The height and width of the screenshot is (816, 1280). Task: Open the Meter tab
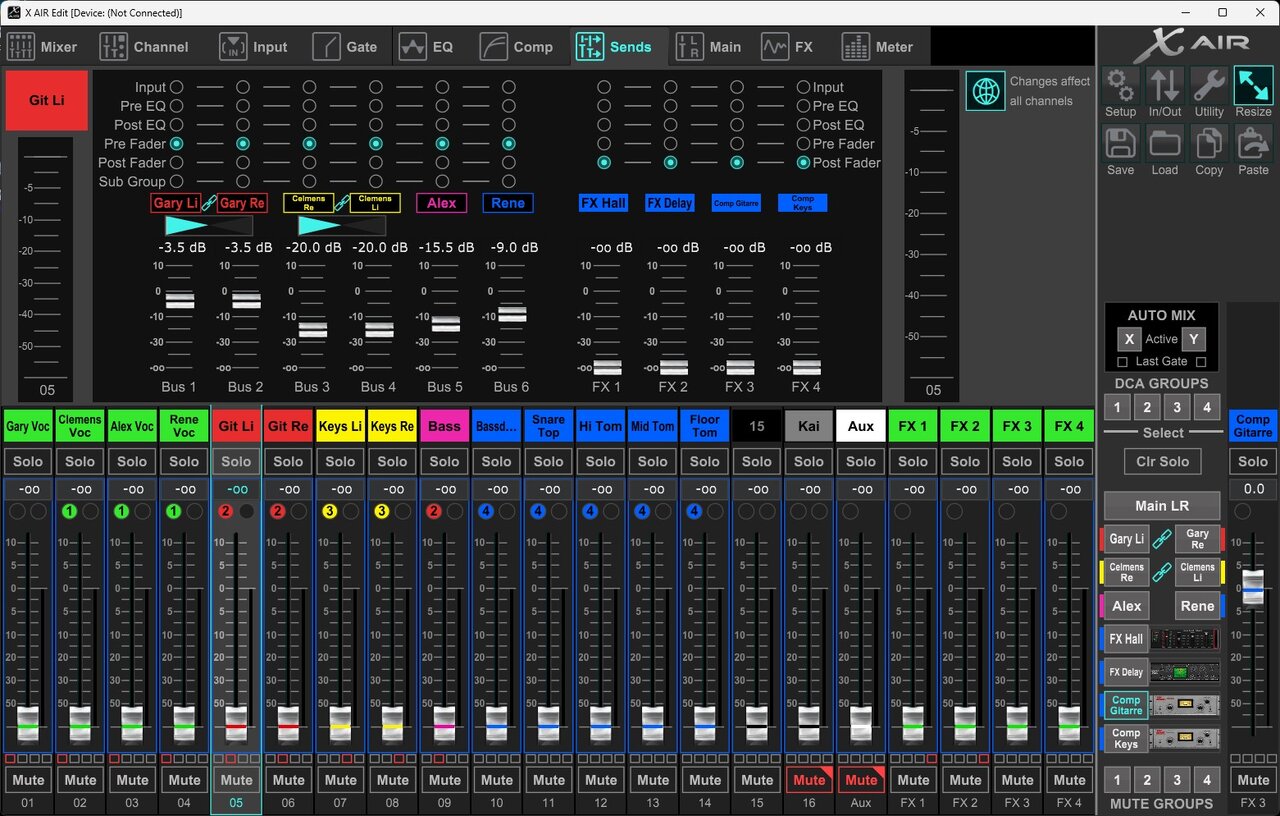878,47
